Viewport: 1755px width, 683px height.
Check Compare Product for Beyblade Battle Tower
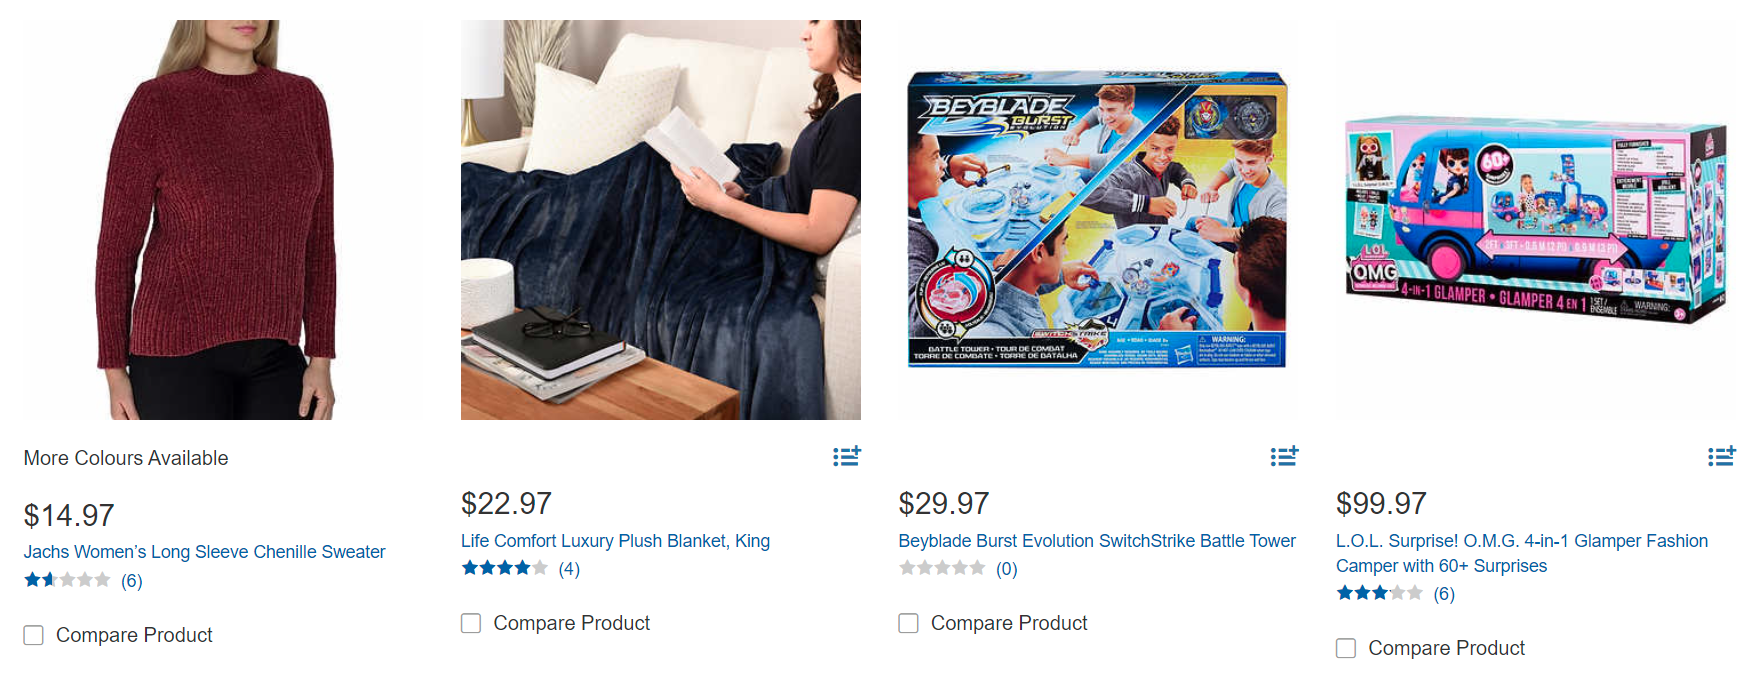909,623
